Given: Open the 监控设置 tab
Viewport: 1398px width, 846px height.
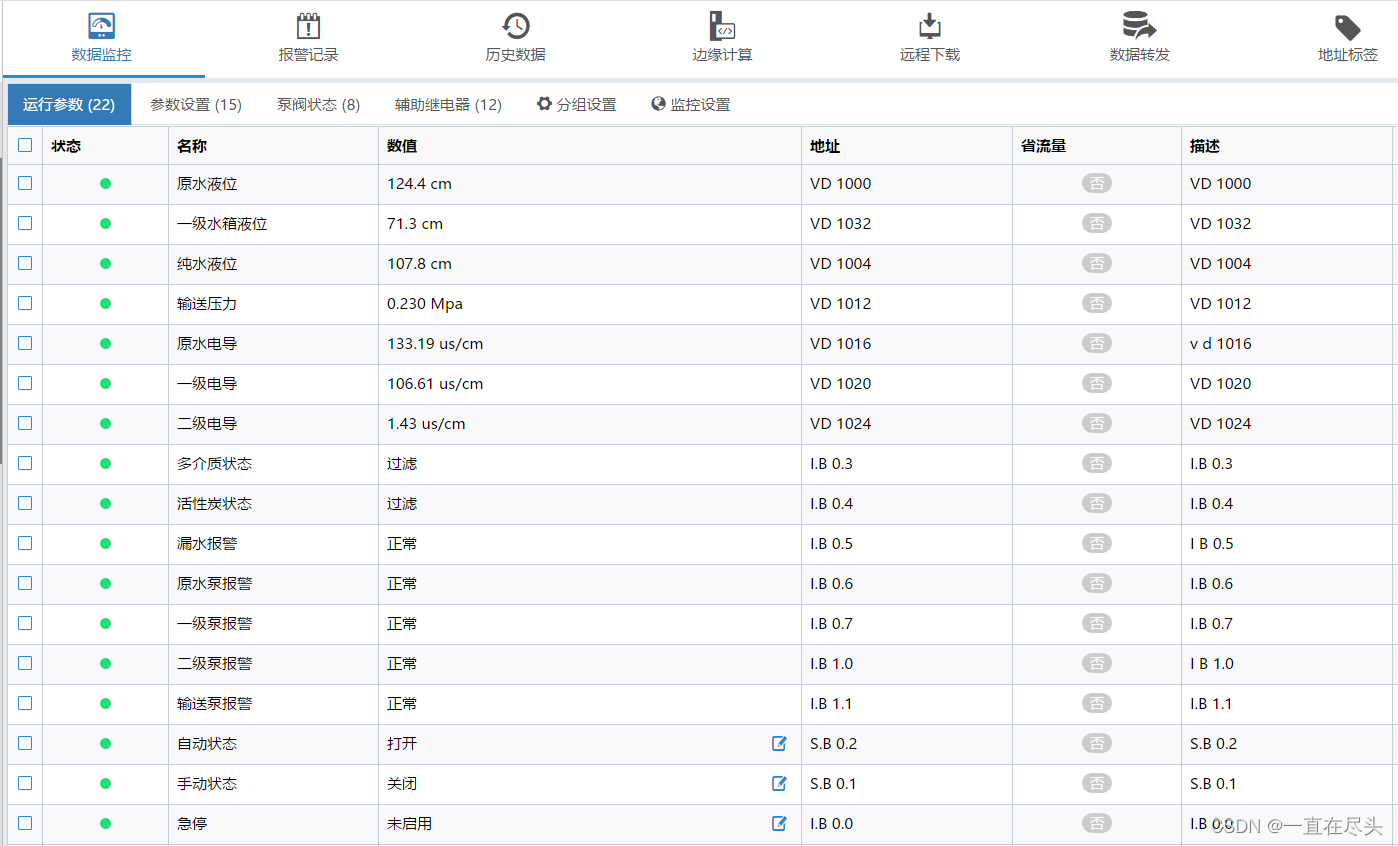Looking at the screenshot, I should coord(691,104).
